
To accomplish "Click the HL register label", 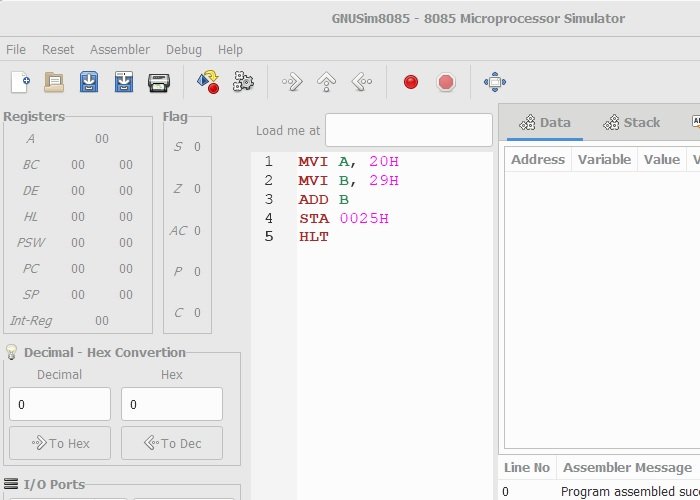I will click(x=31, y=217).
